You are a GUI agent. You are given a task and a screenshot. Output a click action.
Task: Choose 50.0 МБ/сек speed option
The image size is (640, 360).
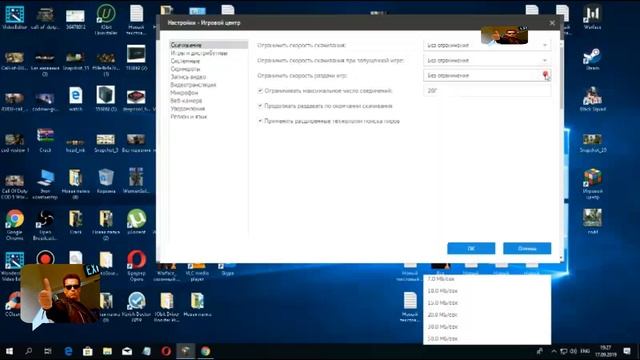pos(487,338)
